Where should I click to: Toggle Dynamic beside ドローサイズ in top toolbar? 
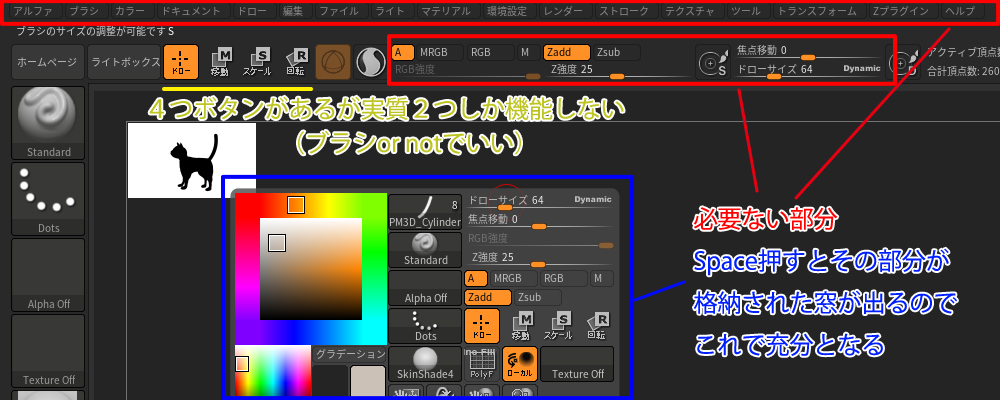862,68
